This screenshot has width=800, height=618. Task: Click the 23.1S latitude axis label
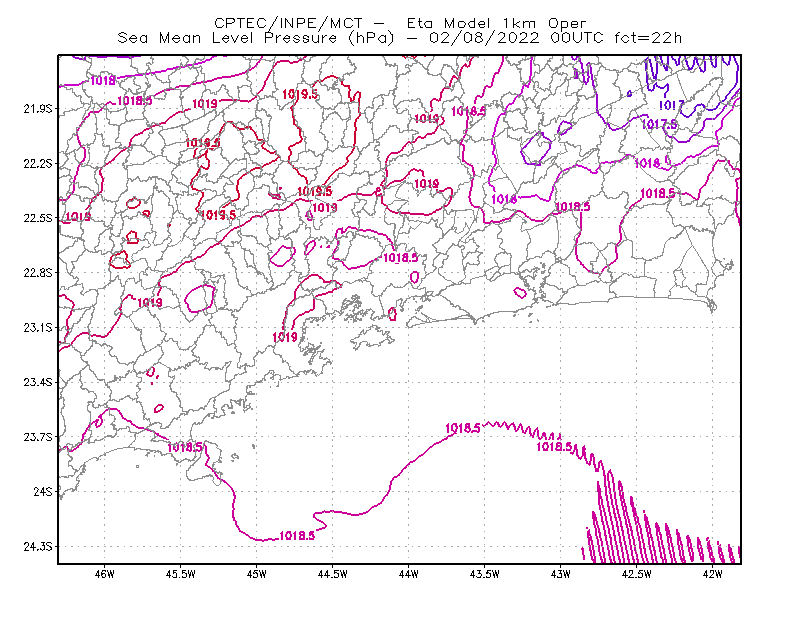click(38, 327)
